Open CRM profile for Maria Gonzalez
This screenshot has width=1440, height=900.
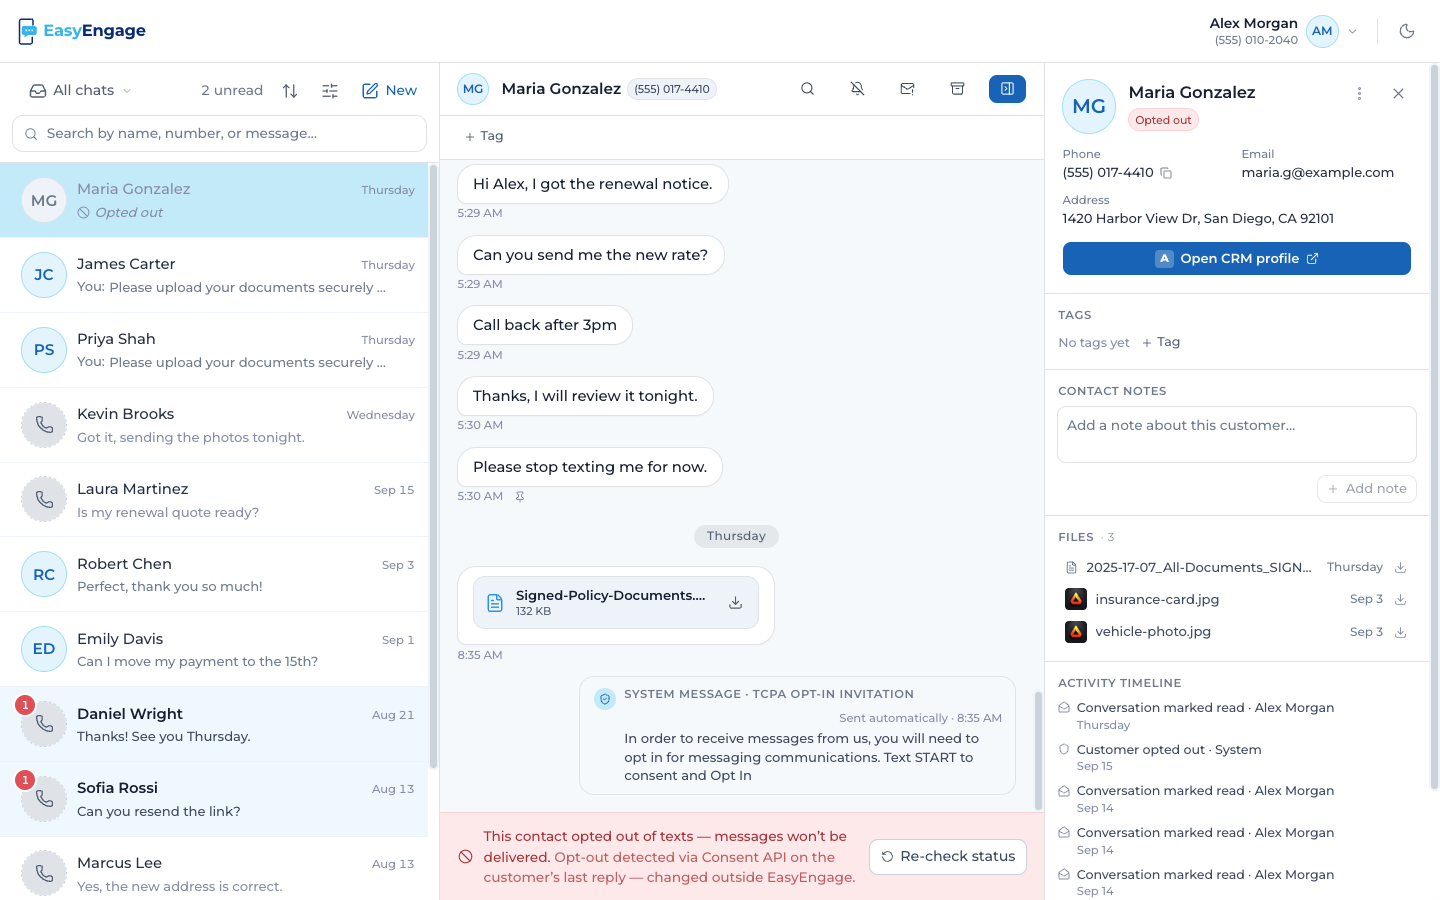click(x=1237, y=258)
